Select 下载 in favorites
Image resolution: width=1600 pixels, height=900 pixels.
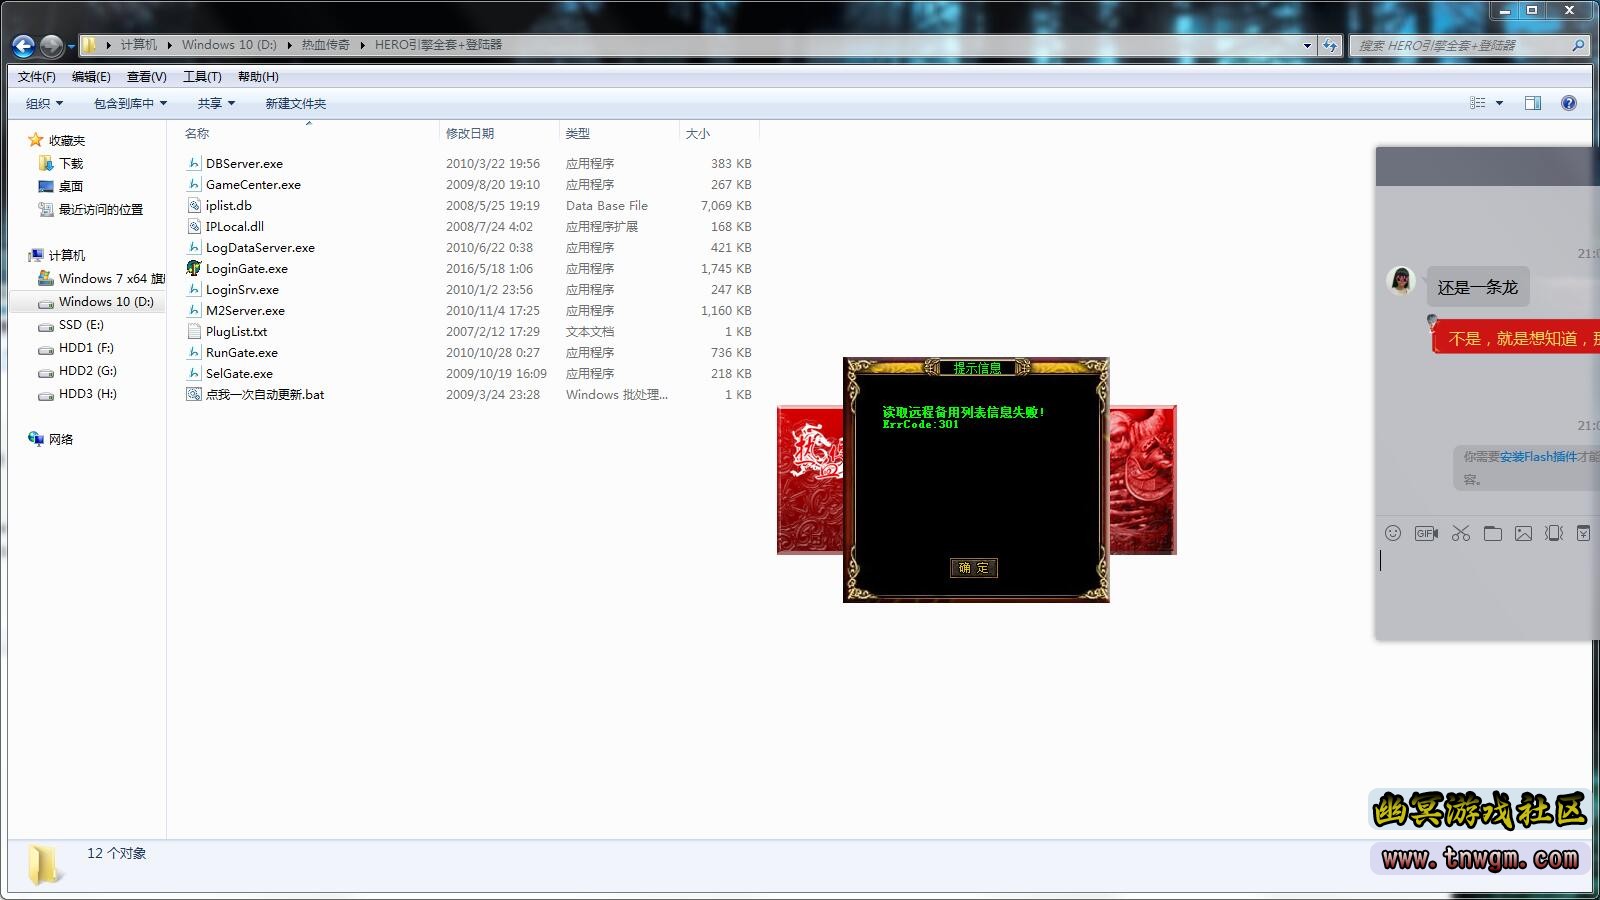click(71, 163)
